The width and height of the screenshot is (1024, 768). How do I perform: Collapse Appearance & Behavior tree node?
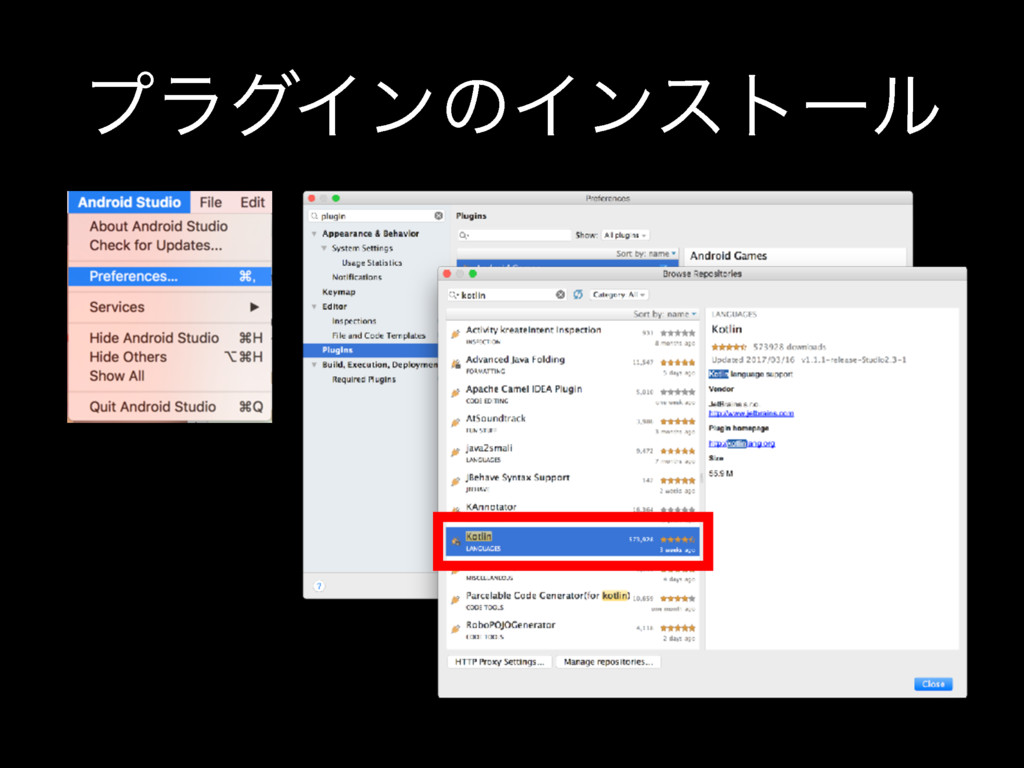[x=314, y=234]
